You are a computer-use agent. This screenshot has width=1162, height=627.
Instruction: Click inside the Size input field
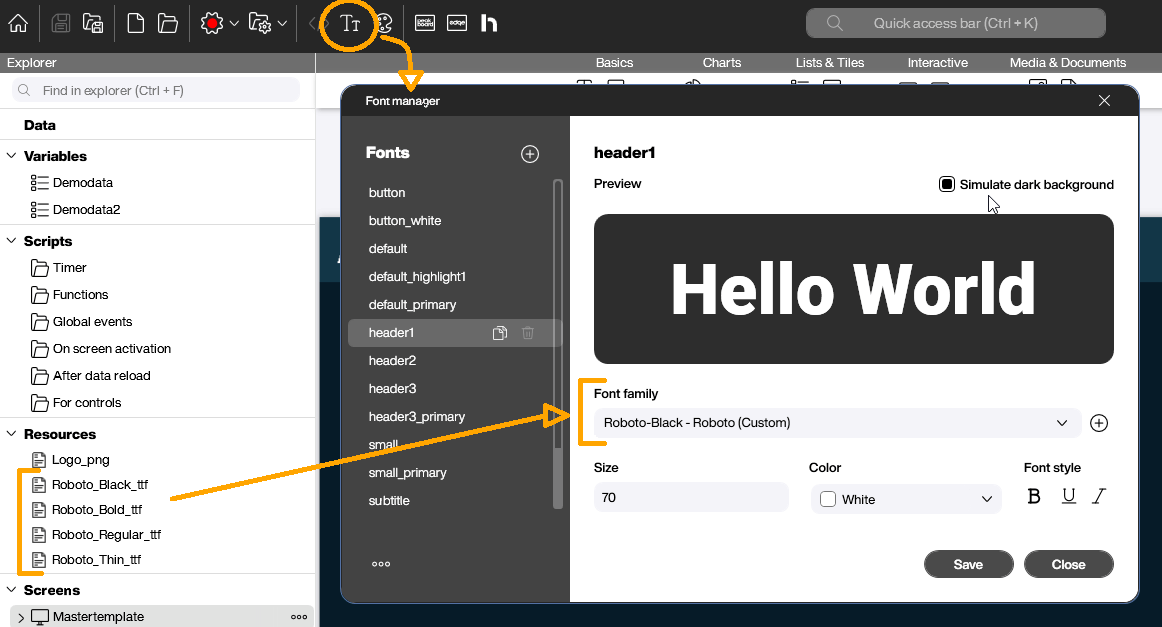pyautogui.click(x=690, y=497)
